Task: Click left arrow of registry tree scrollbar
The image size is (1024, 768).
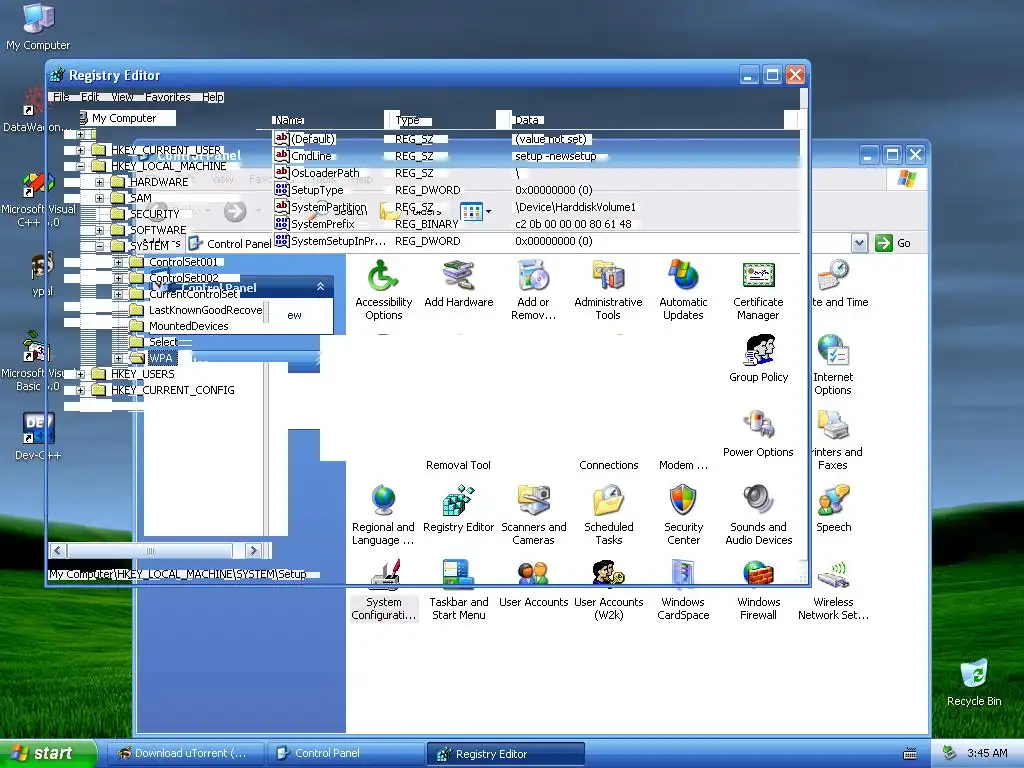Action: tap(57, 551)
